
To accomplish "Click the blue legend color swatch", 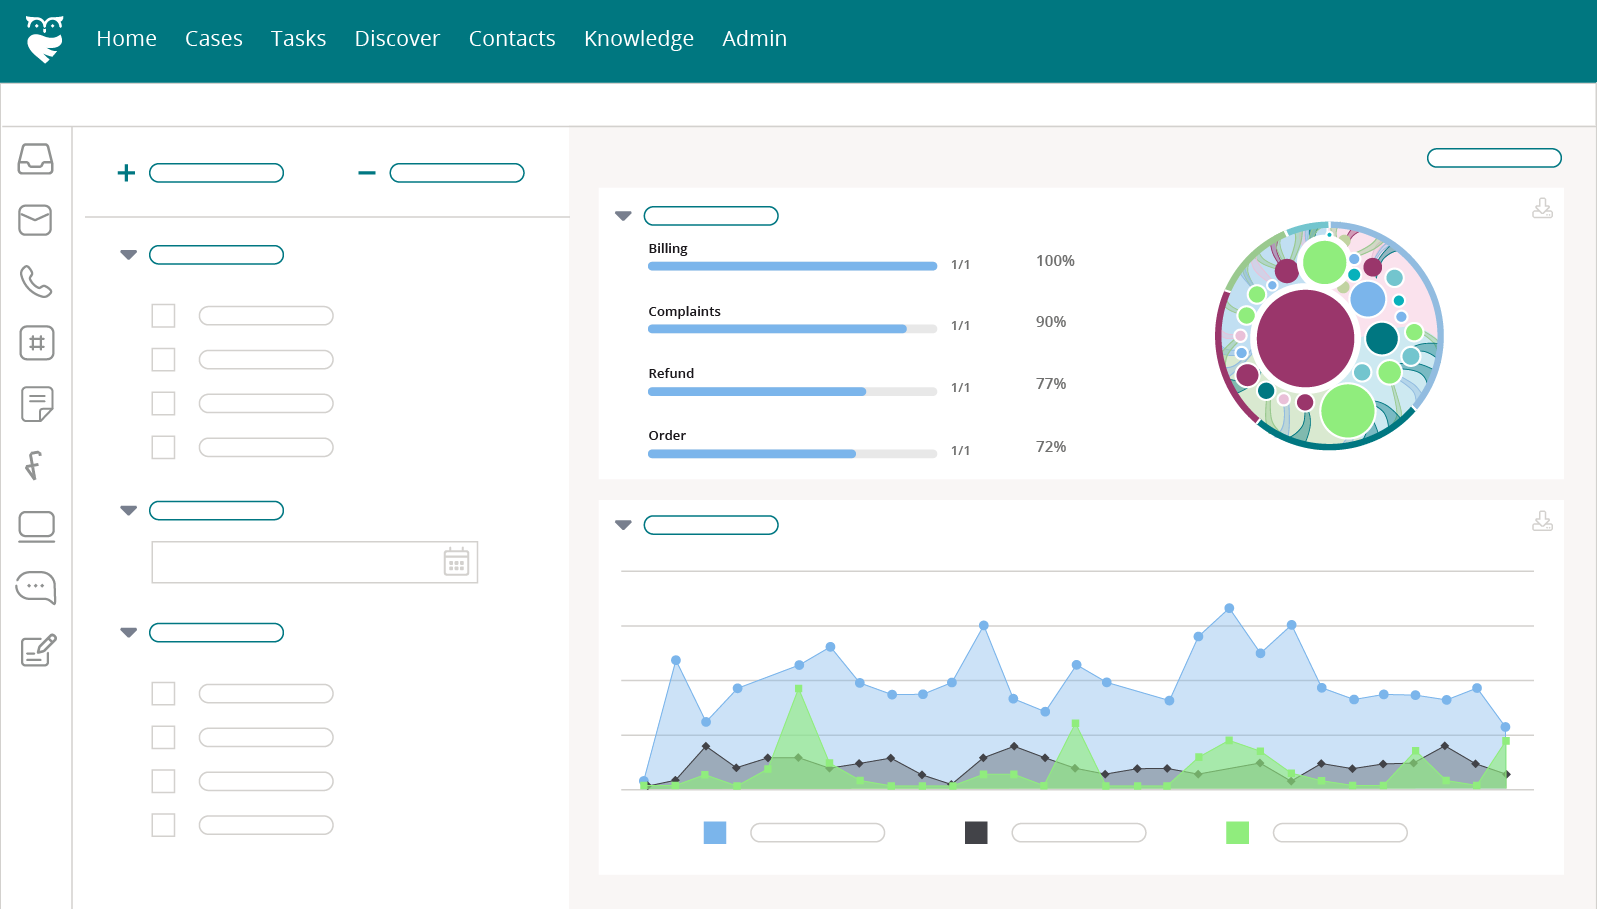I will [715, 833].
